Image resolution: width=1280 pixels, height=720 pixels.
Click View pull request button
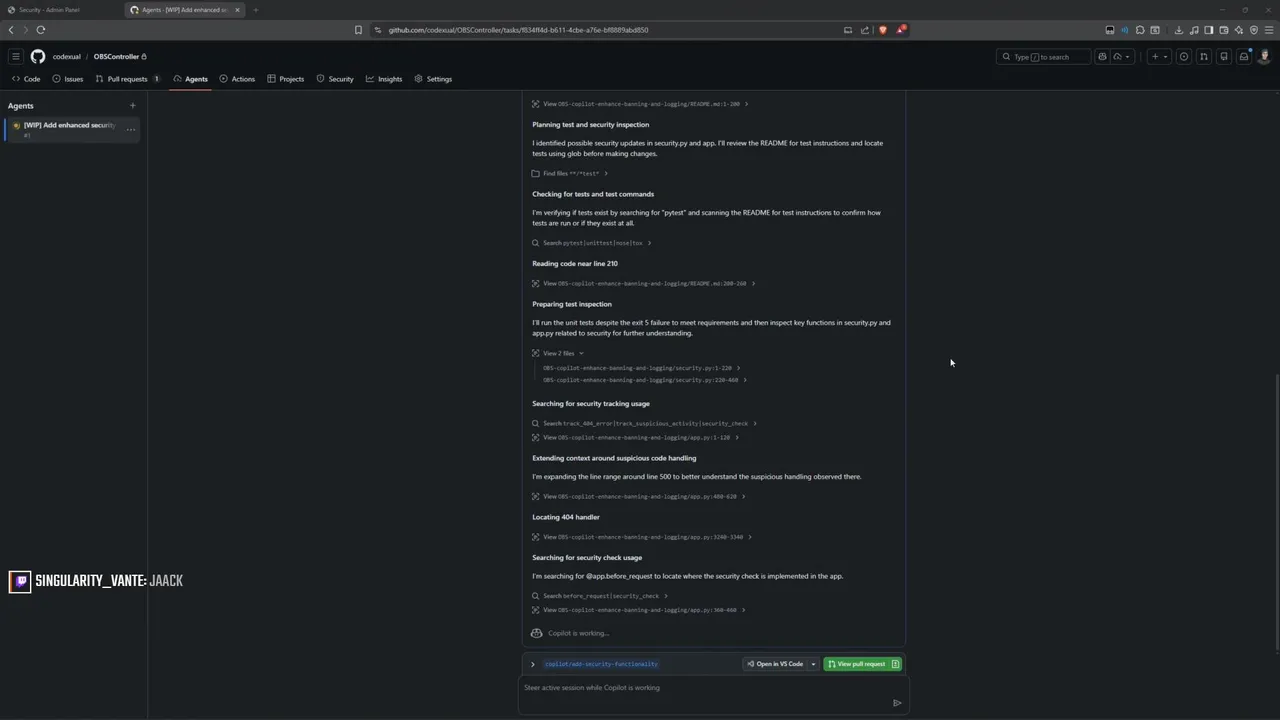click(862, 664)
